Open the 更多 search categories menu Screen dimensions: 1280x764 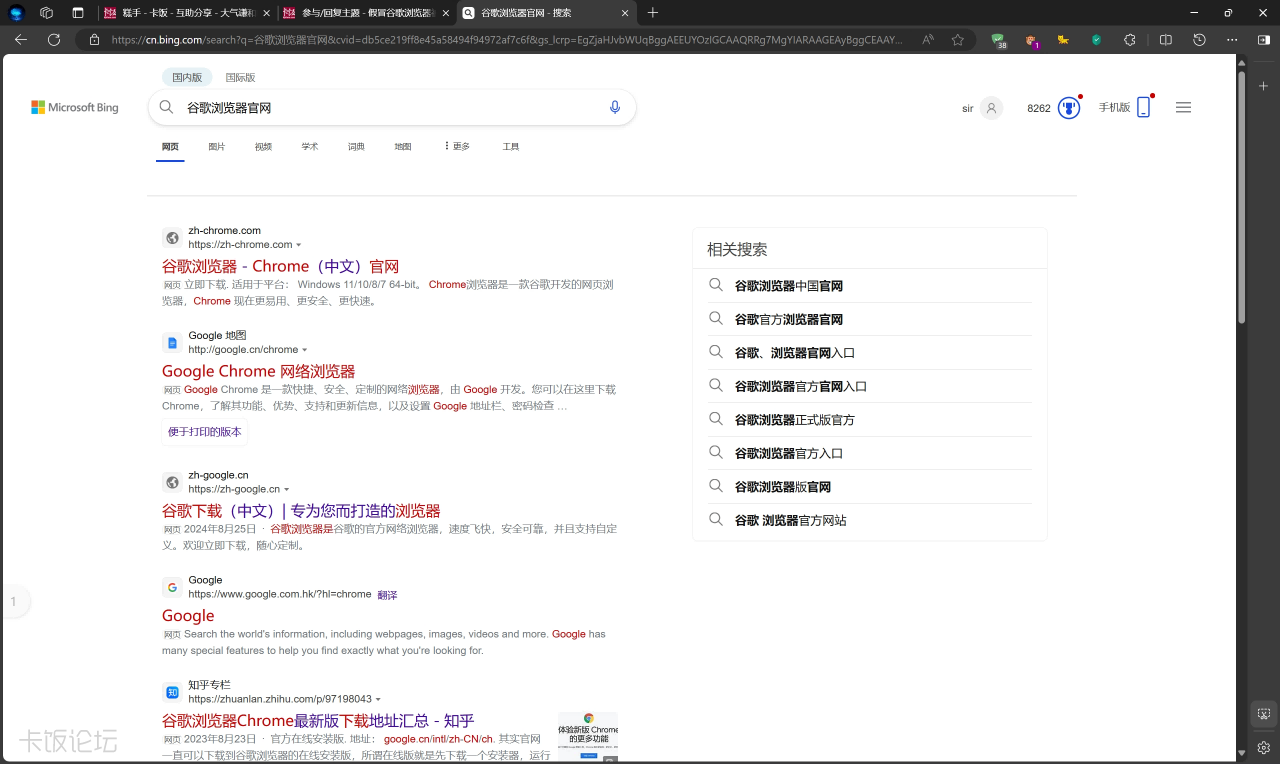[456, 146]
